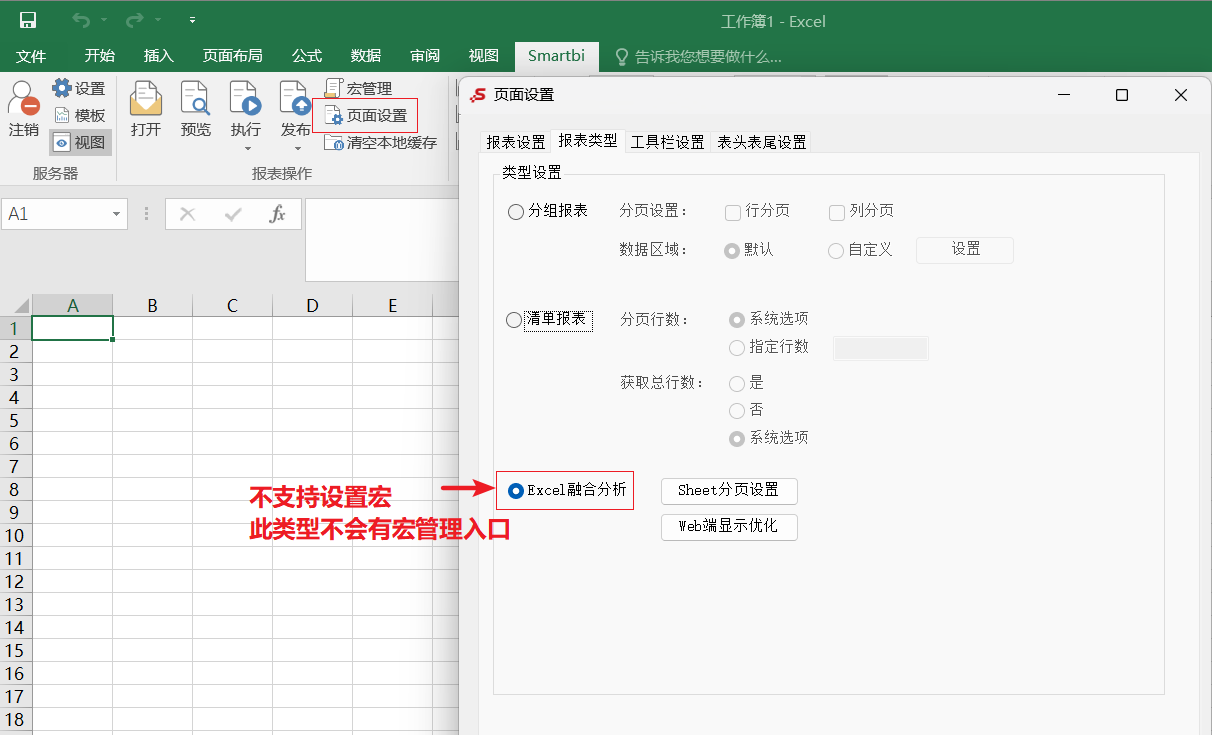Expand the 执行 dropdown arrow
Viewport: 1212px width, 735px height.
pos(246,149)
